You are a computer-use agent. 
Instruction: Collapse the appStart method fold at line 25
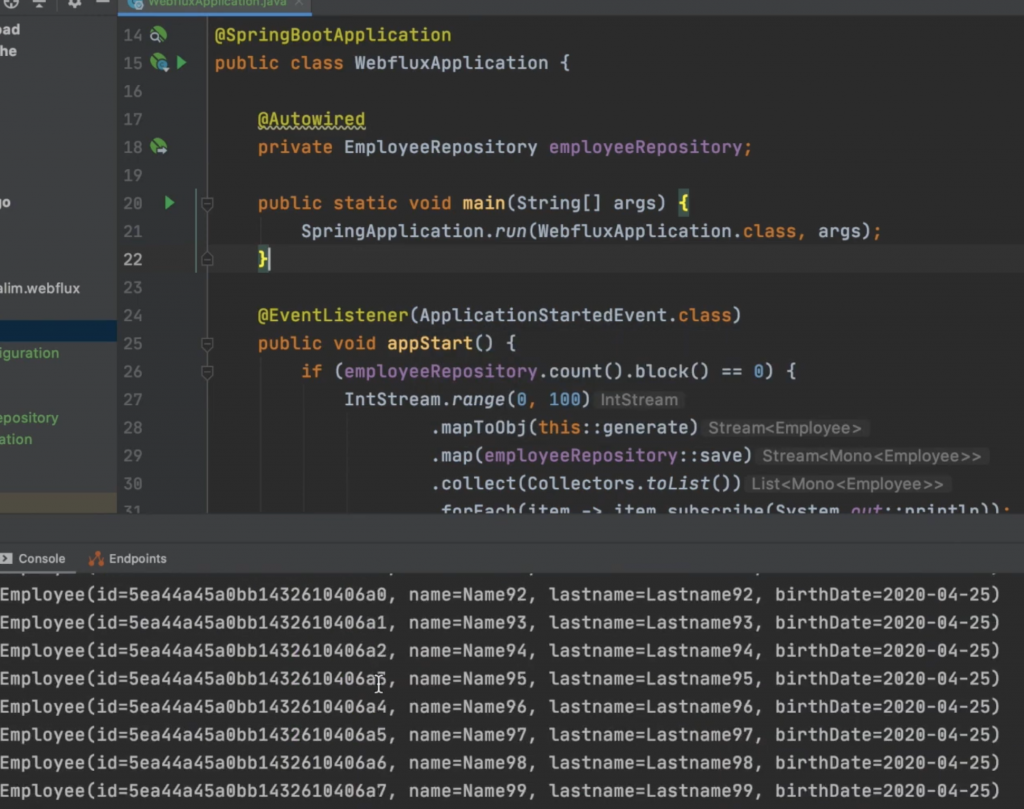click(207, 344)
